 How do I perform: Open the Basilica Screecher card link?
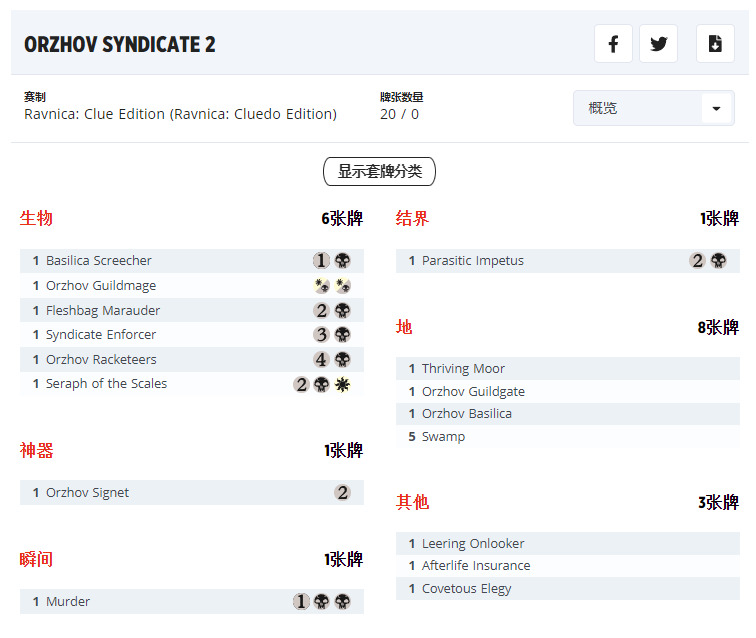coord(99,261)
